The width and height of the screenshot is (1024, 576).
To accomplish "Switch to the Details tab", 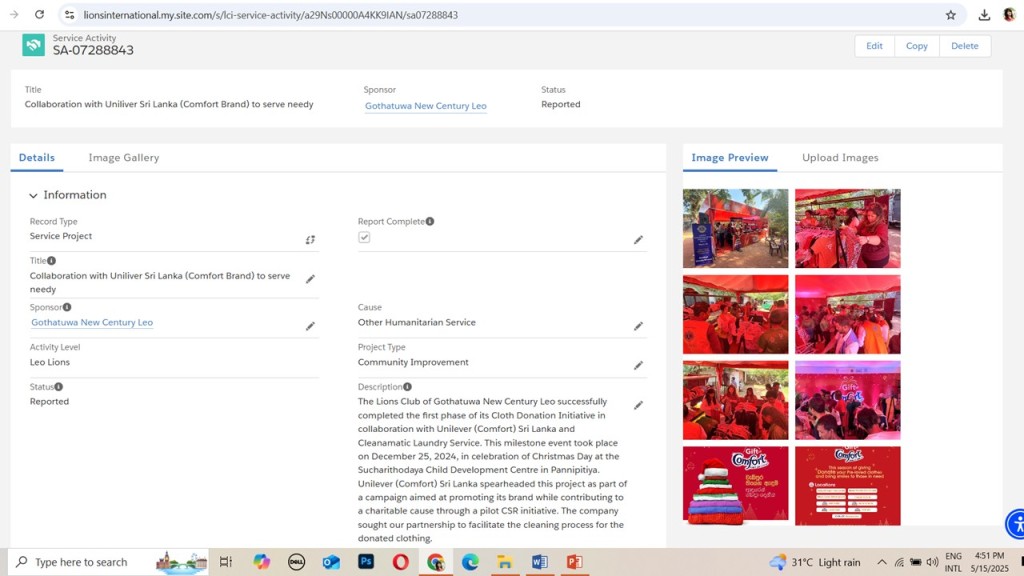I will (37, 157).
